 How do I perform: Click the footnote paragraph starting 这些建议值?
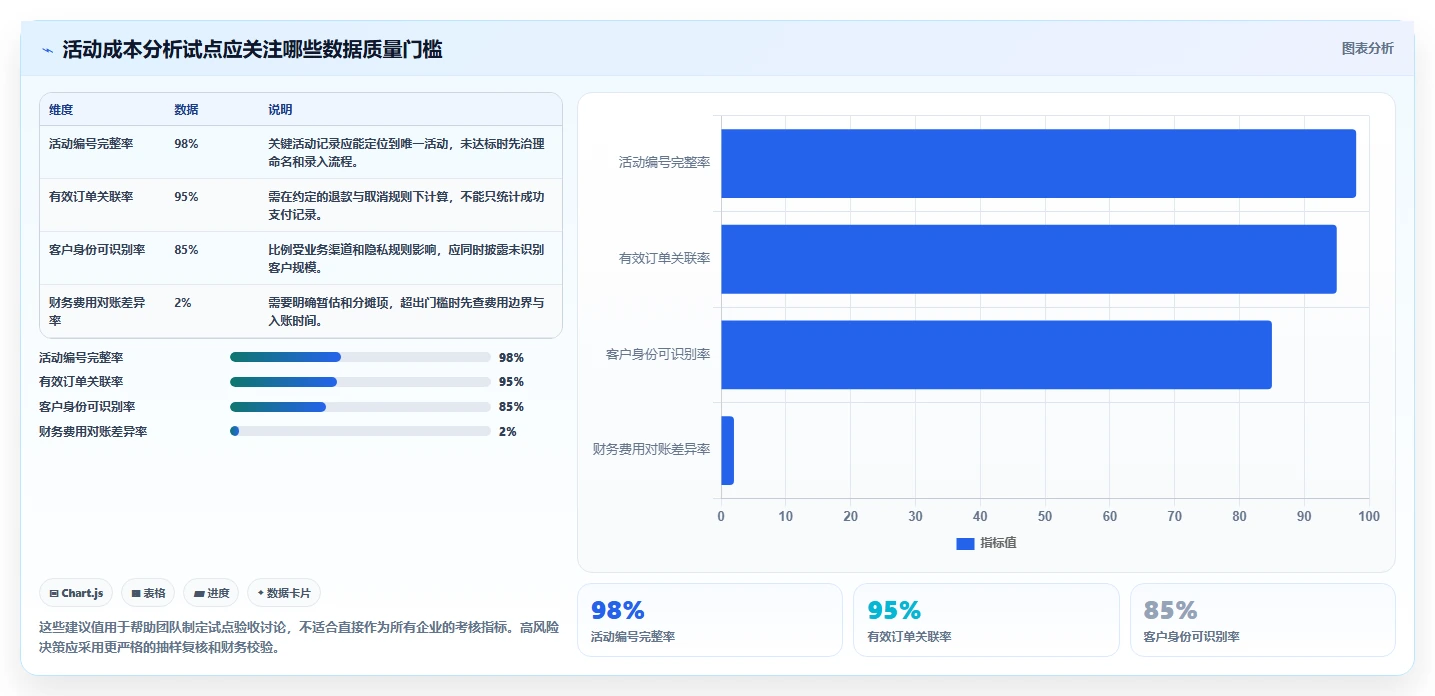coord(298,637)
